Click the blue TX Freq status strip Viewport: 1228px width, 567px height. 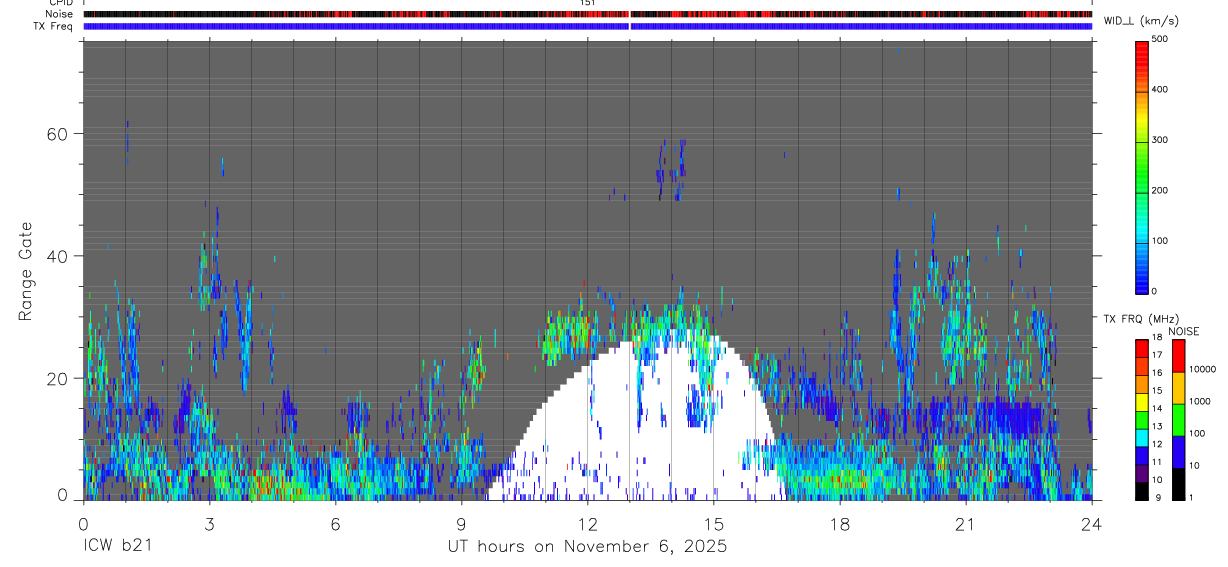(587, 26)
